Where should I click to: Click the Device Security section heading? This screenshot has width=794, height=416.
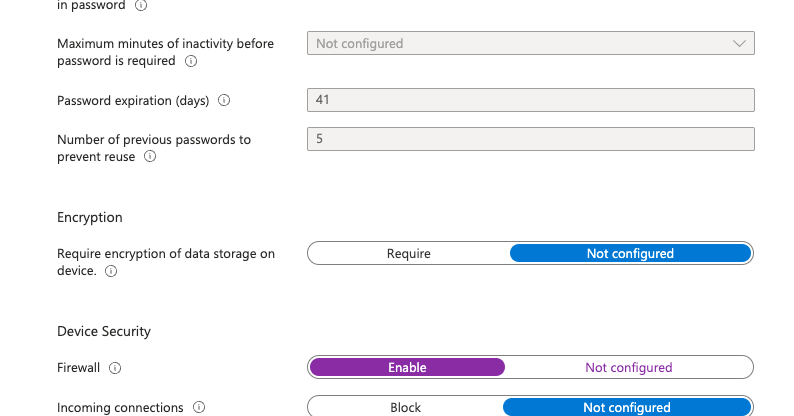(104, 331)
